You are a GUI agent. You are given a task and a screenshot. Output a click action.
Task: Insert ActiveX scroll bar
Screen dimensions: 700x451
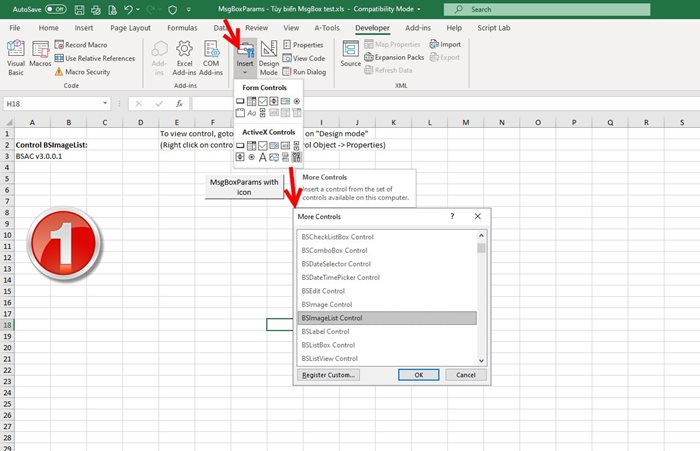click(x=296, y=146)
